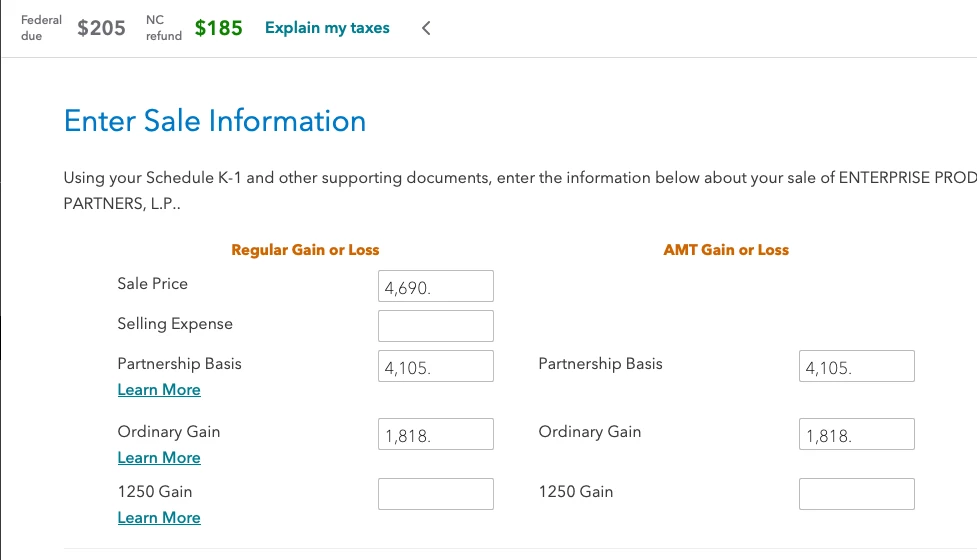Click the Federal due $205 amount
This screenshot has height=560, width=977.
(x=101, y=28)
